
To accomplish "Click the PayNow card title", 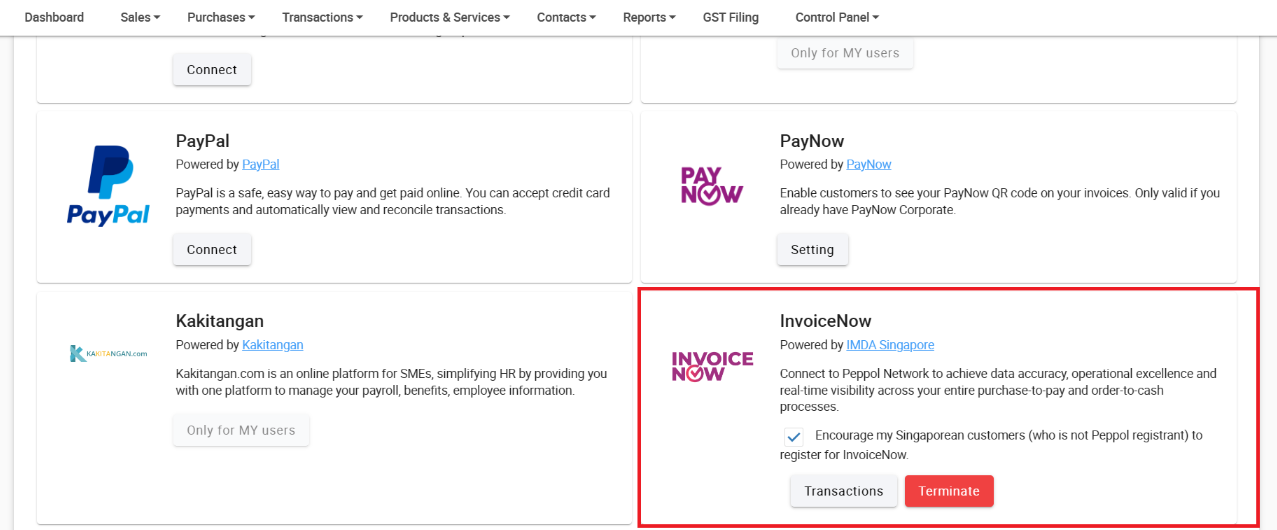I will [812, 141].
